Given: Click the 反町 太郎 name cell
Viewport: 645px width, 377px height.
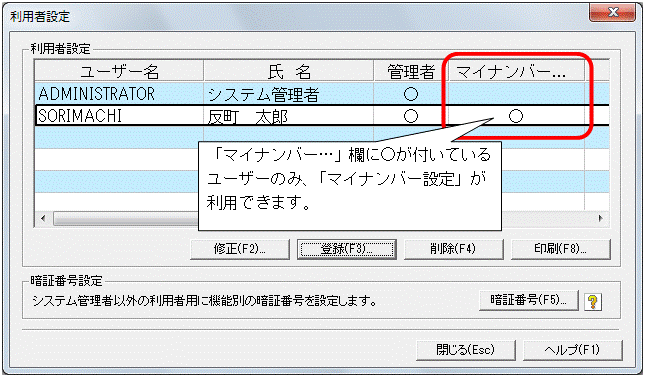Looking at the screenshot, I should [288, 116].
